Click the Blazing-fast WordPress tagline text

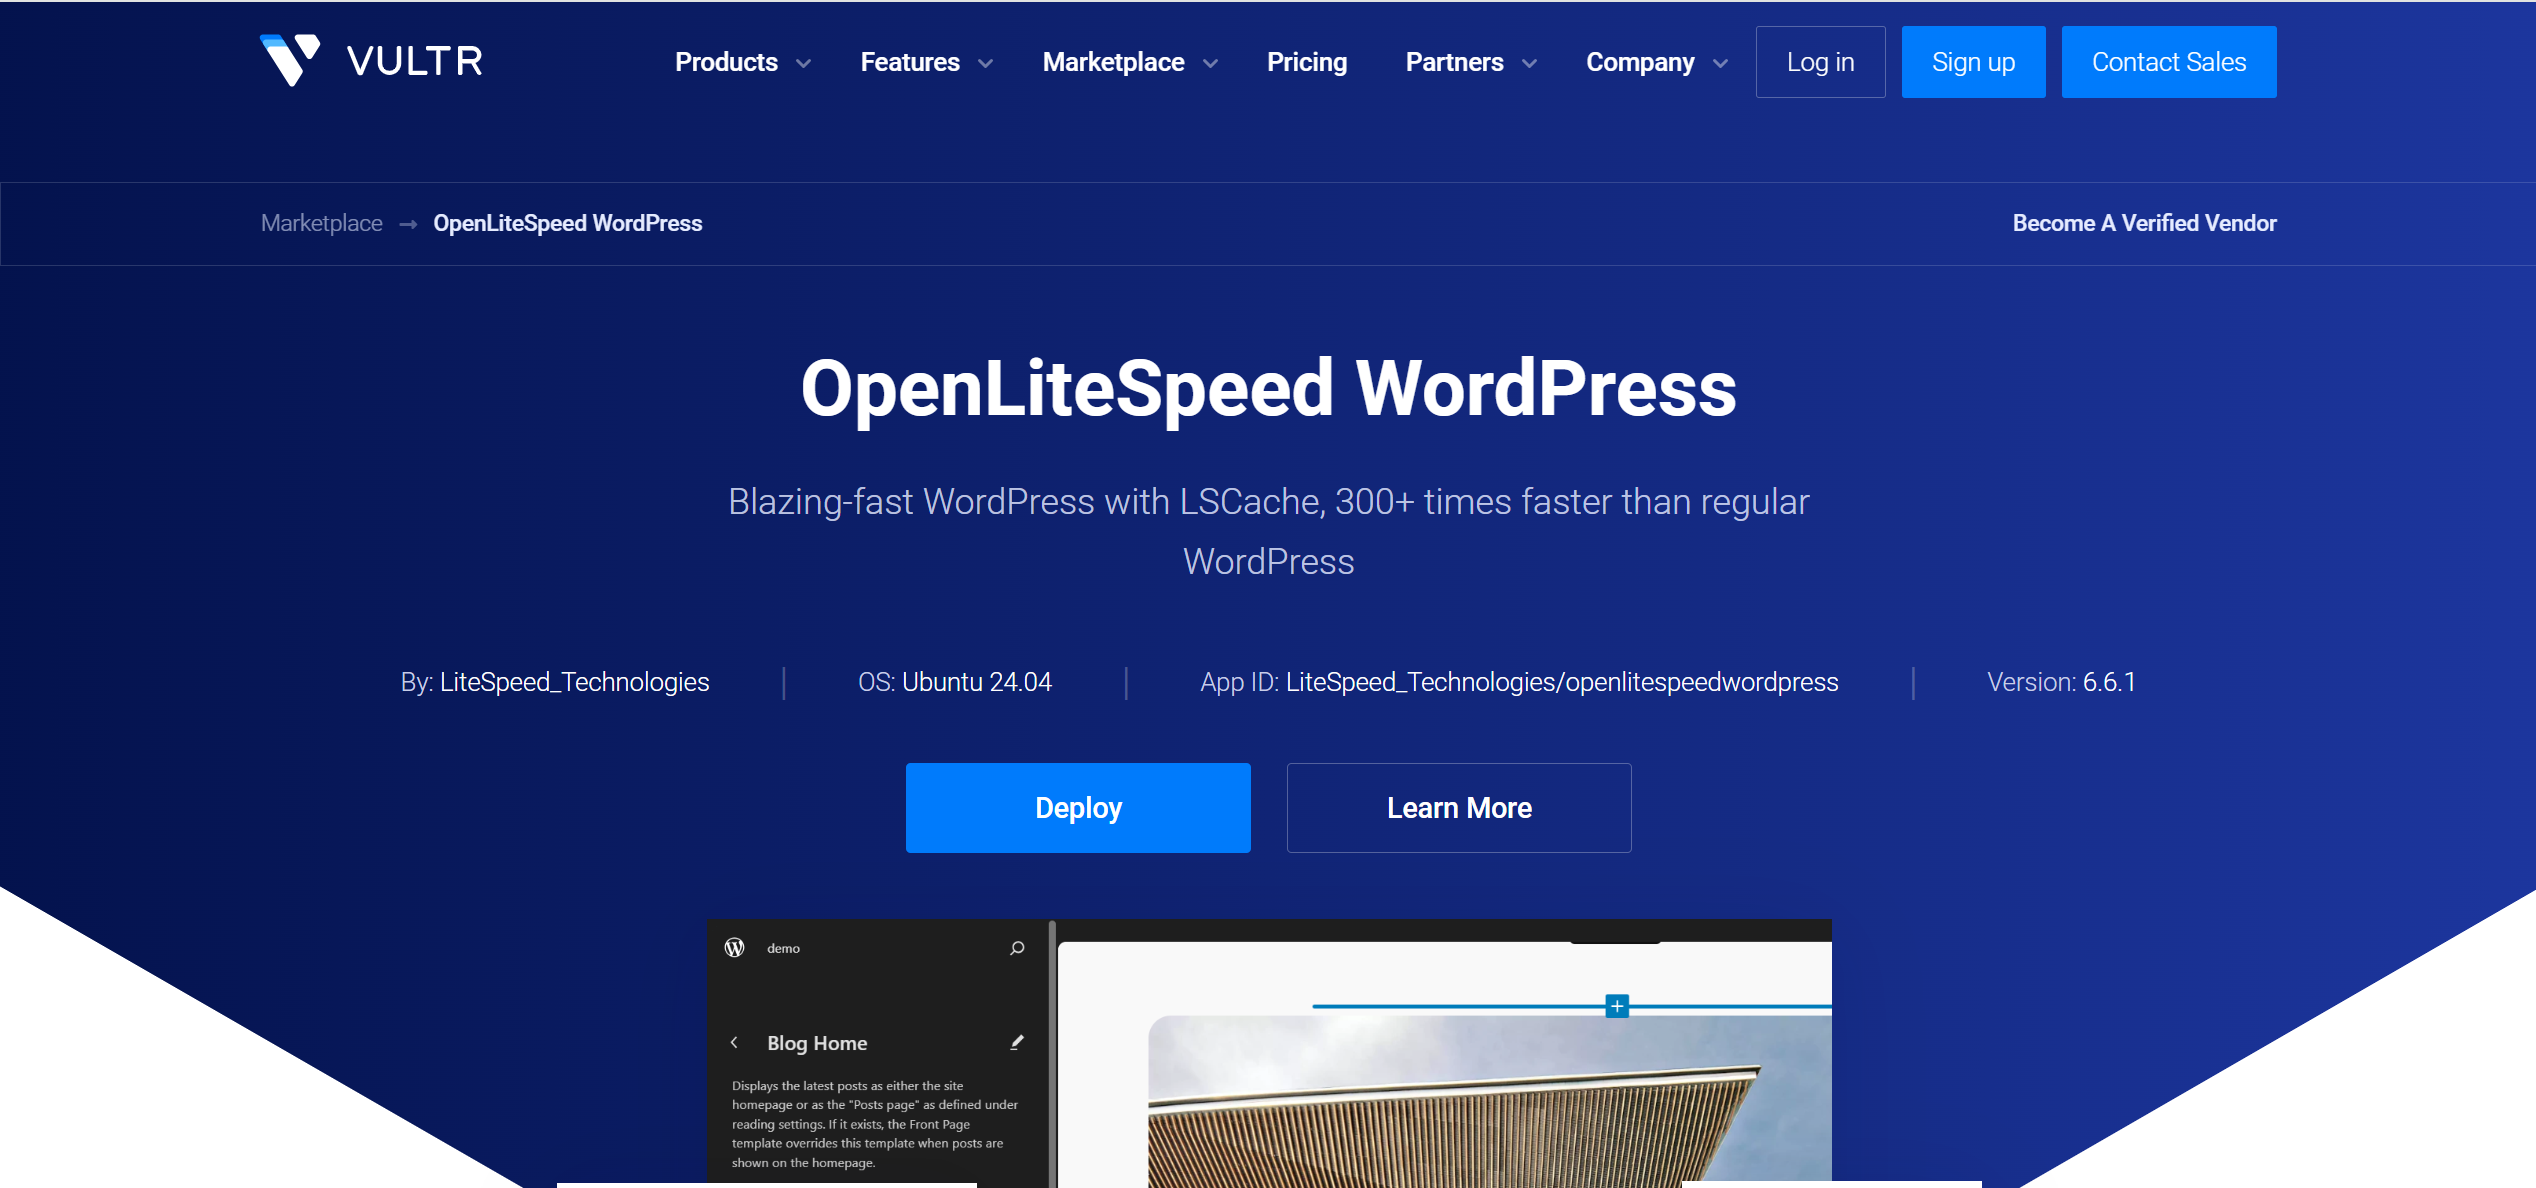click(x=1268, y=531)
